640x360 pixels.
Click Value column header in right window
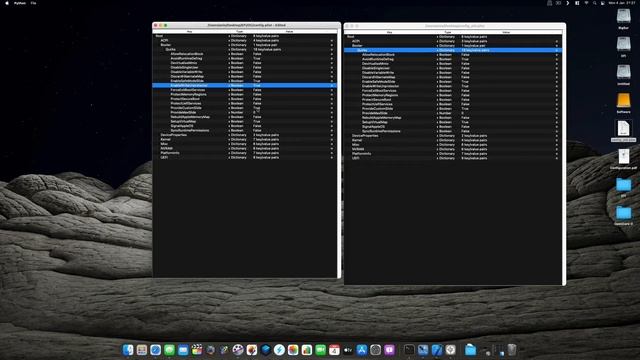click(x=506, y=32)
